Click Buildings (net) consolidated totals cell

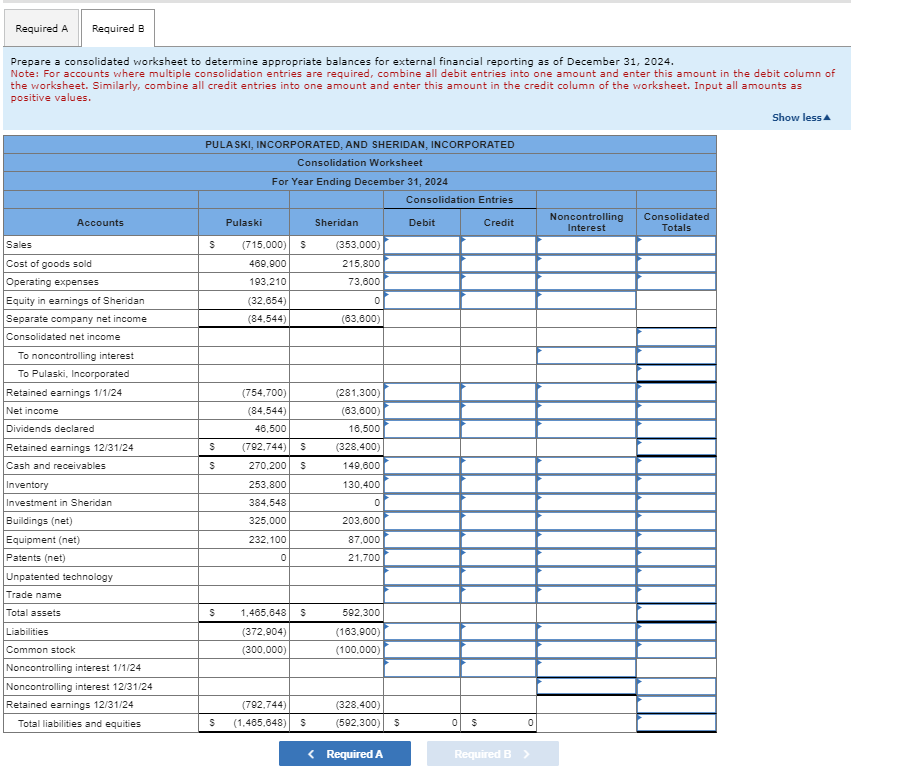point(676,521)
